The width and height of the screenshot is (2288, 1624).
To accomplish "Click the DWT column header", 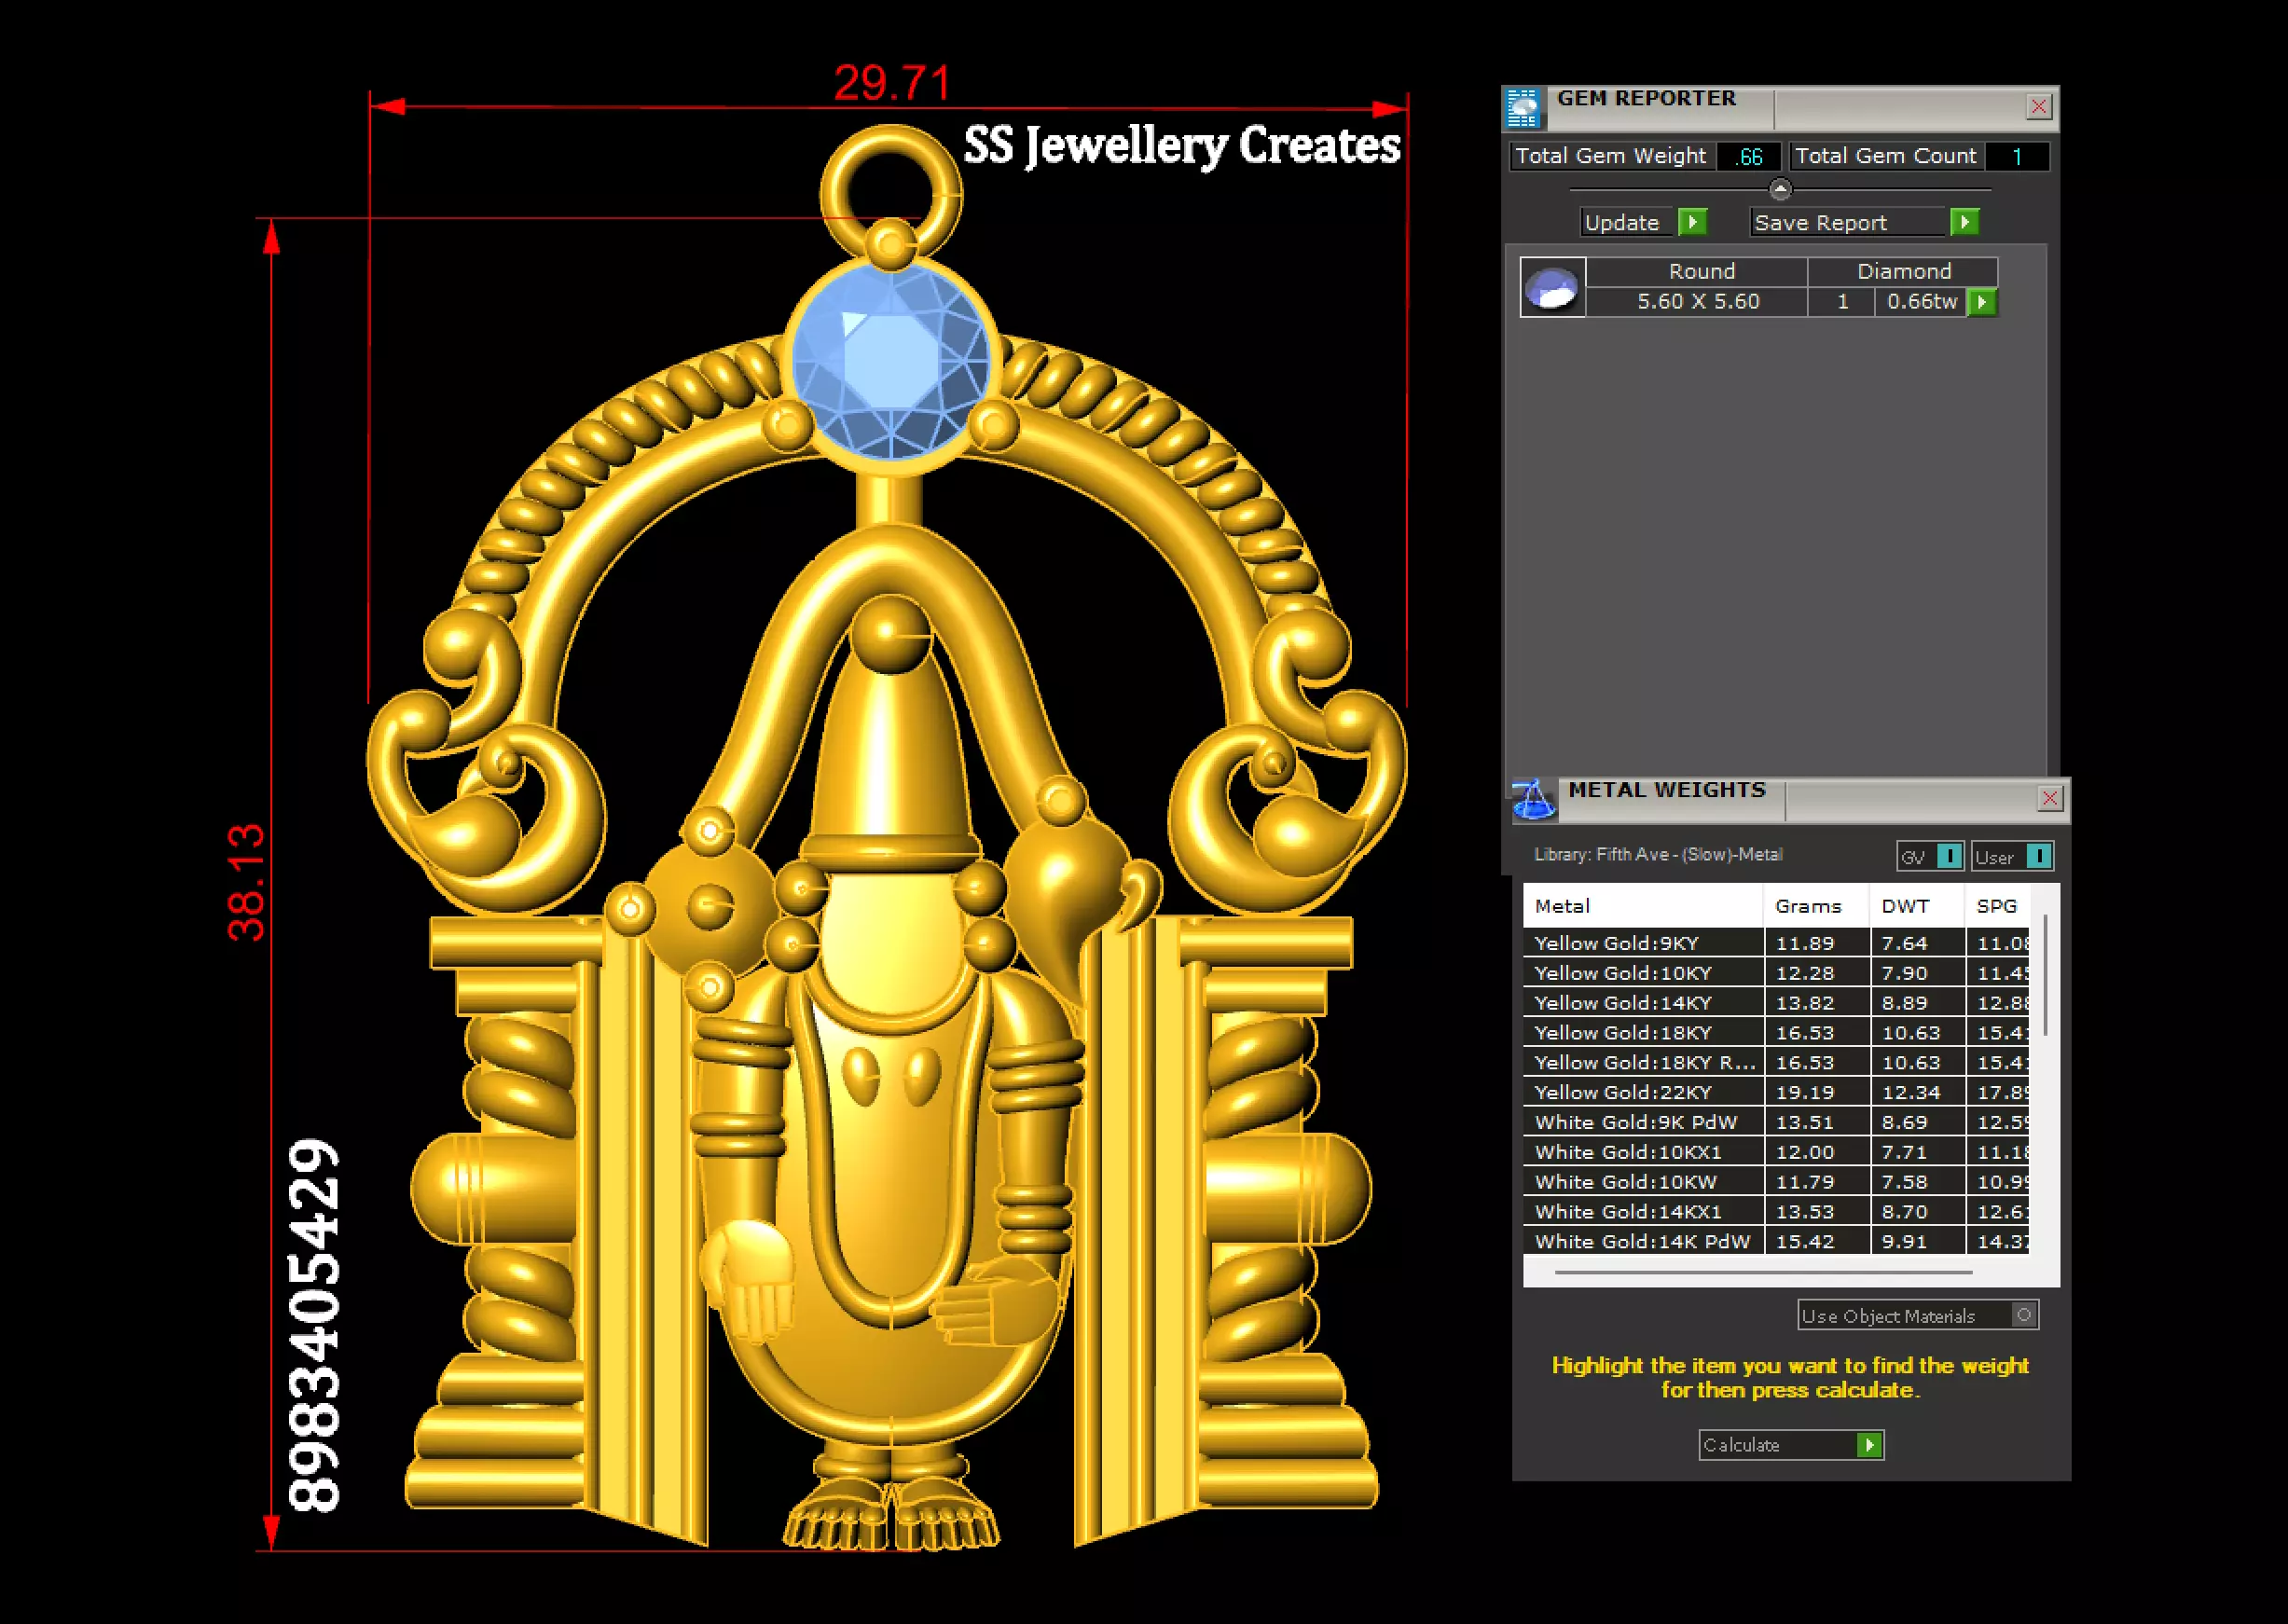I will (1916, 906).
